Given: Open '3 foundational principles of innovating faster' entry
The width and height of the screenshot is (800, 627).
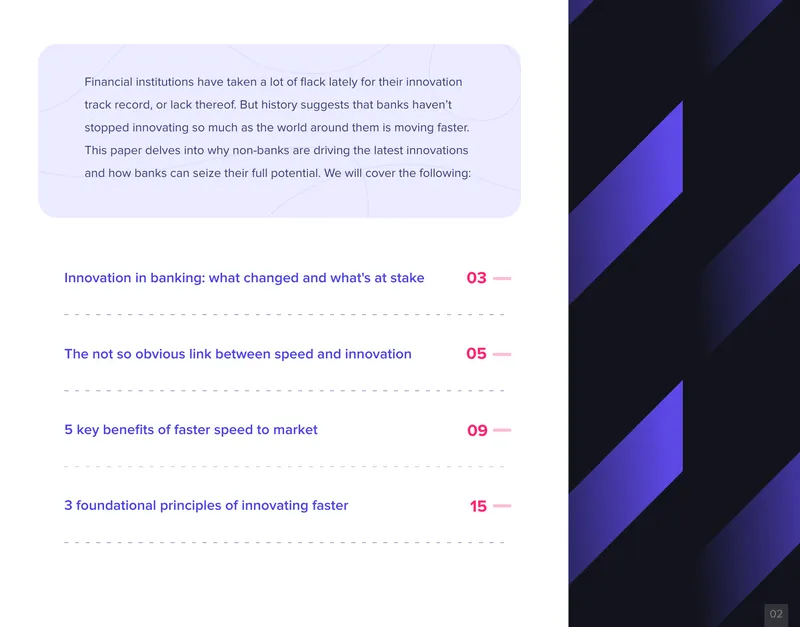Looking at the screenshot, I should tap(206, 506).
